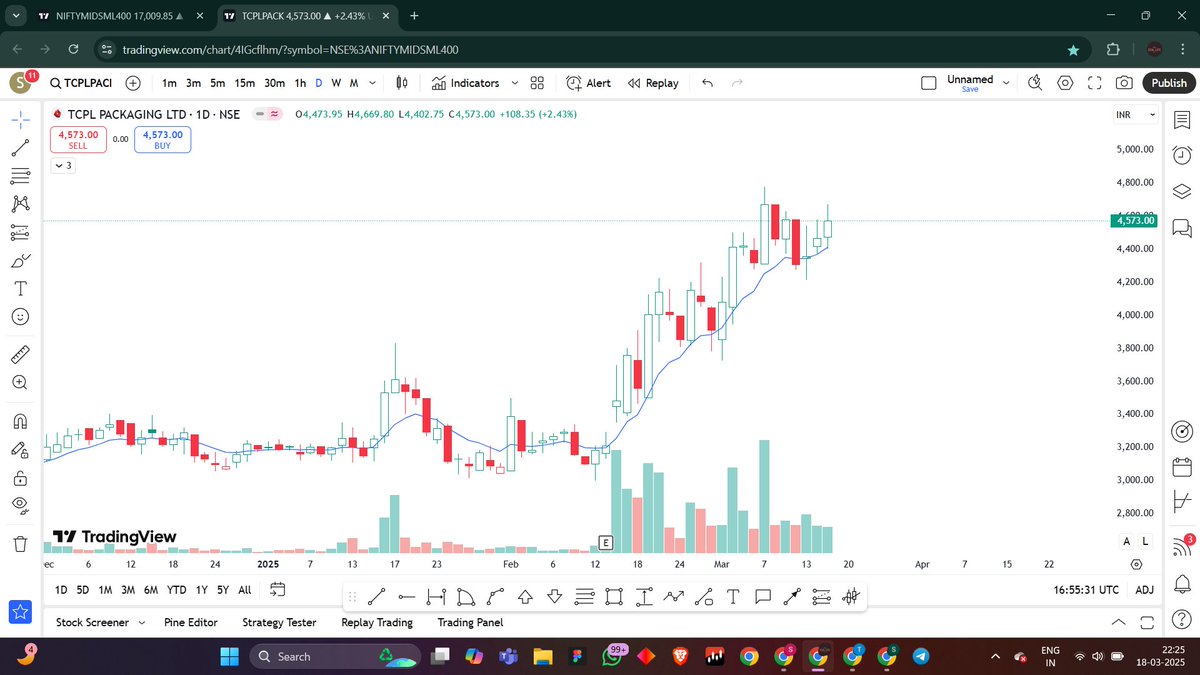Open the emoji icons tool
Image resolution: width=1200 pixels, height=675 pixels.
click(x=20, y=316)
